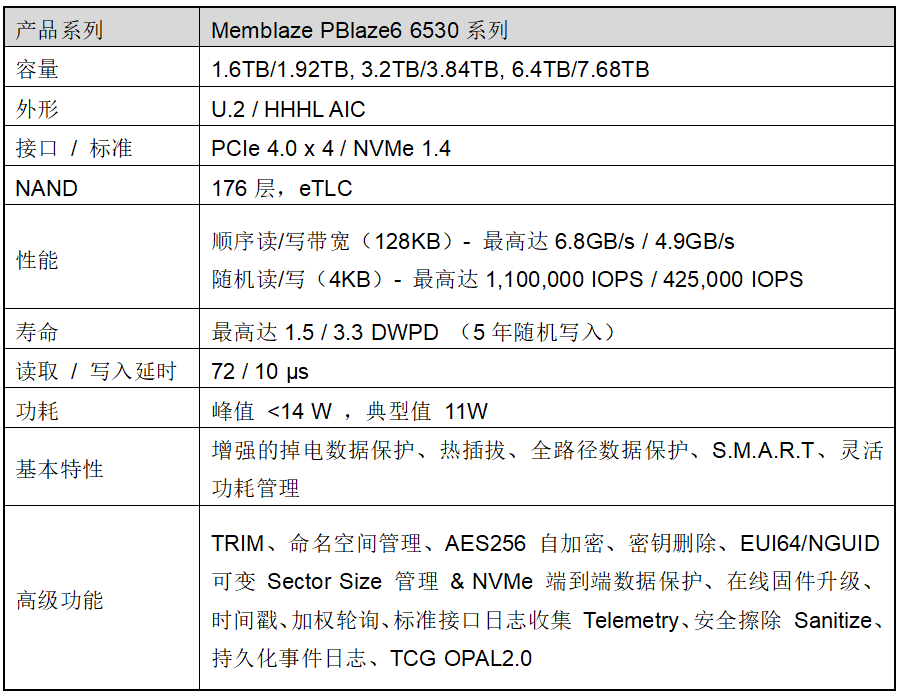Click the 72 / 10 μs latency value
This screenshot has width=898, height=696.
(x=260, y=372)
